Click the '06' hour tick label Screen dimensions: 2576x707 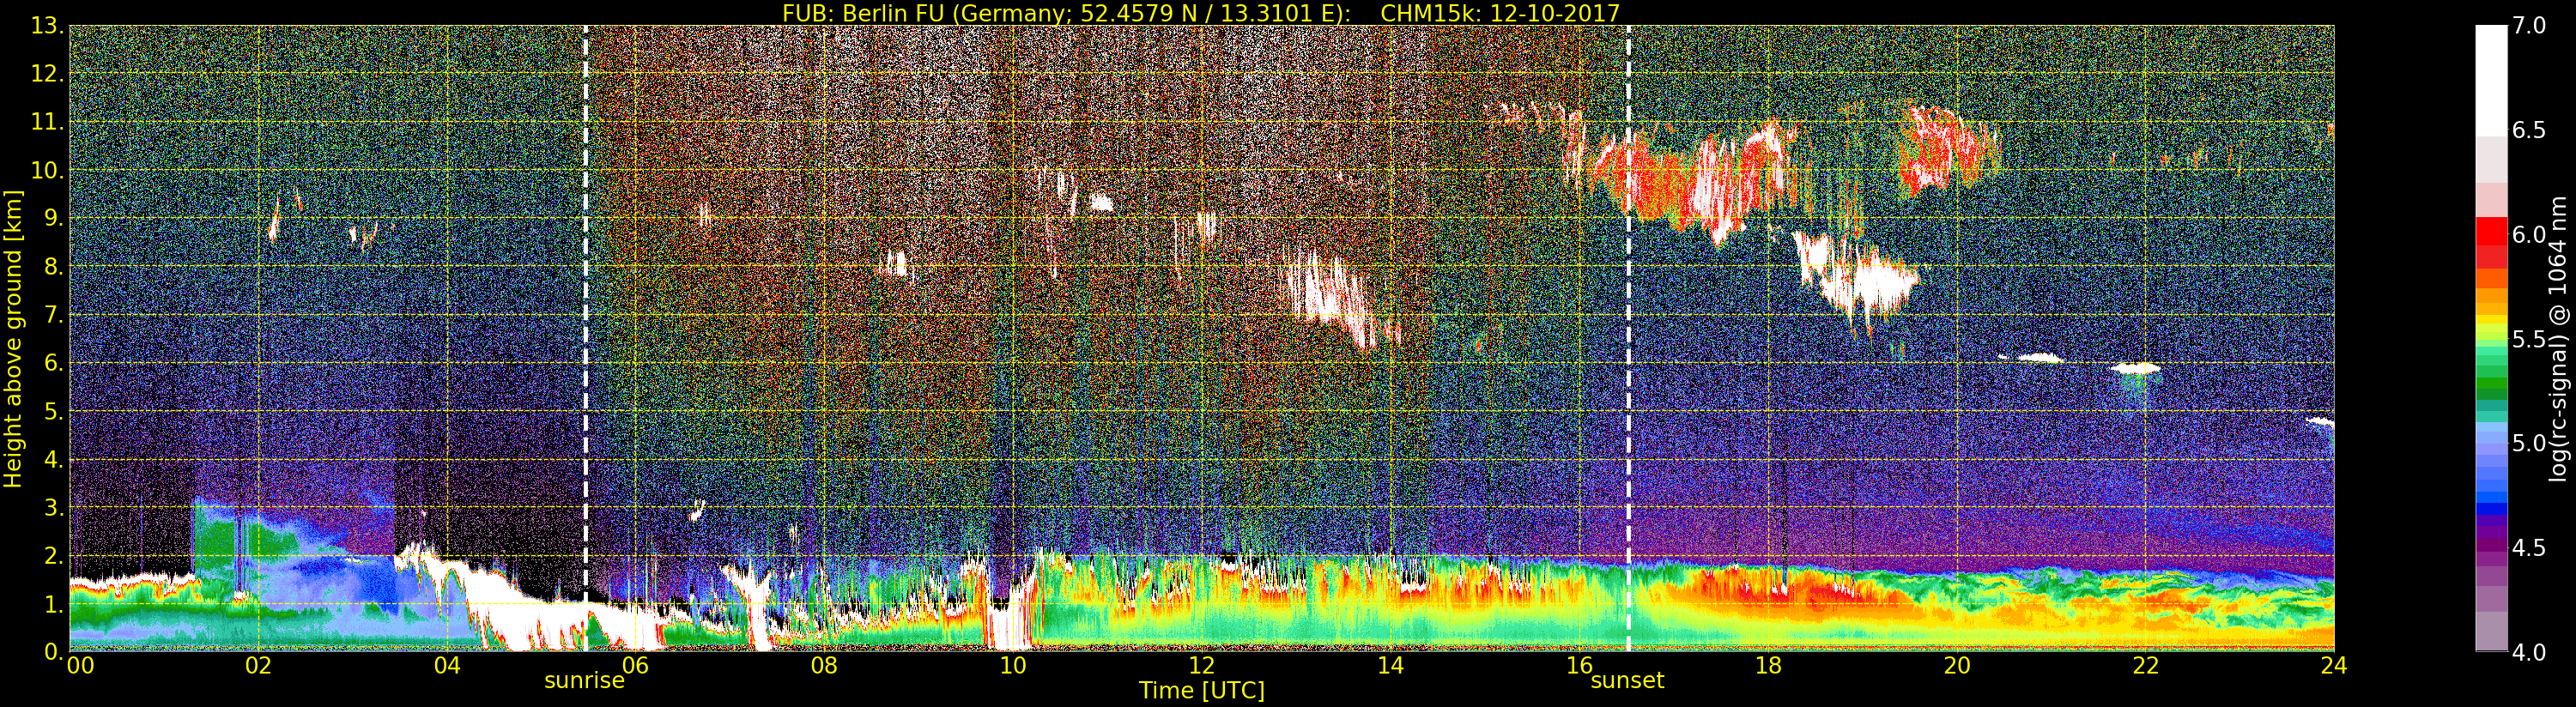point(635,665)
